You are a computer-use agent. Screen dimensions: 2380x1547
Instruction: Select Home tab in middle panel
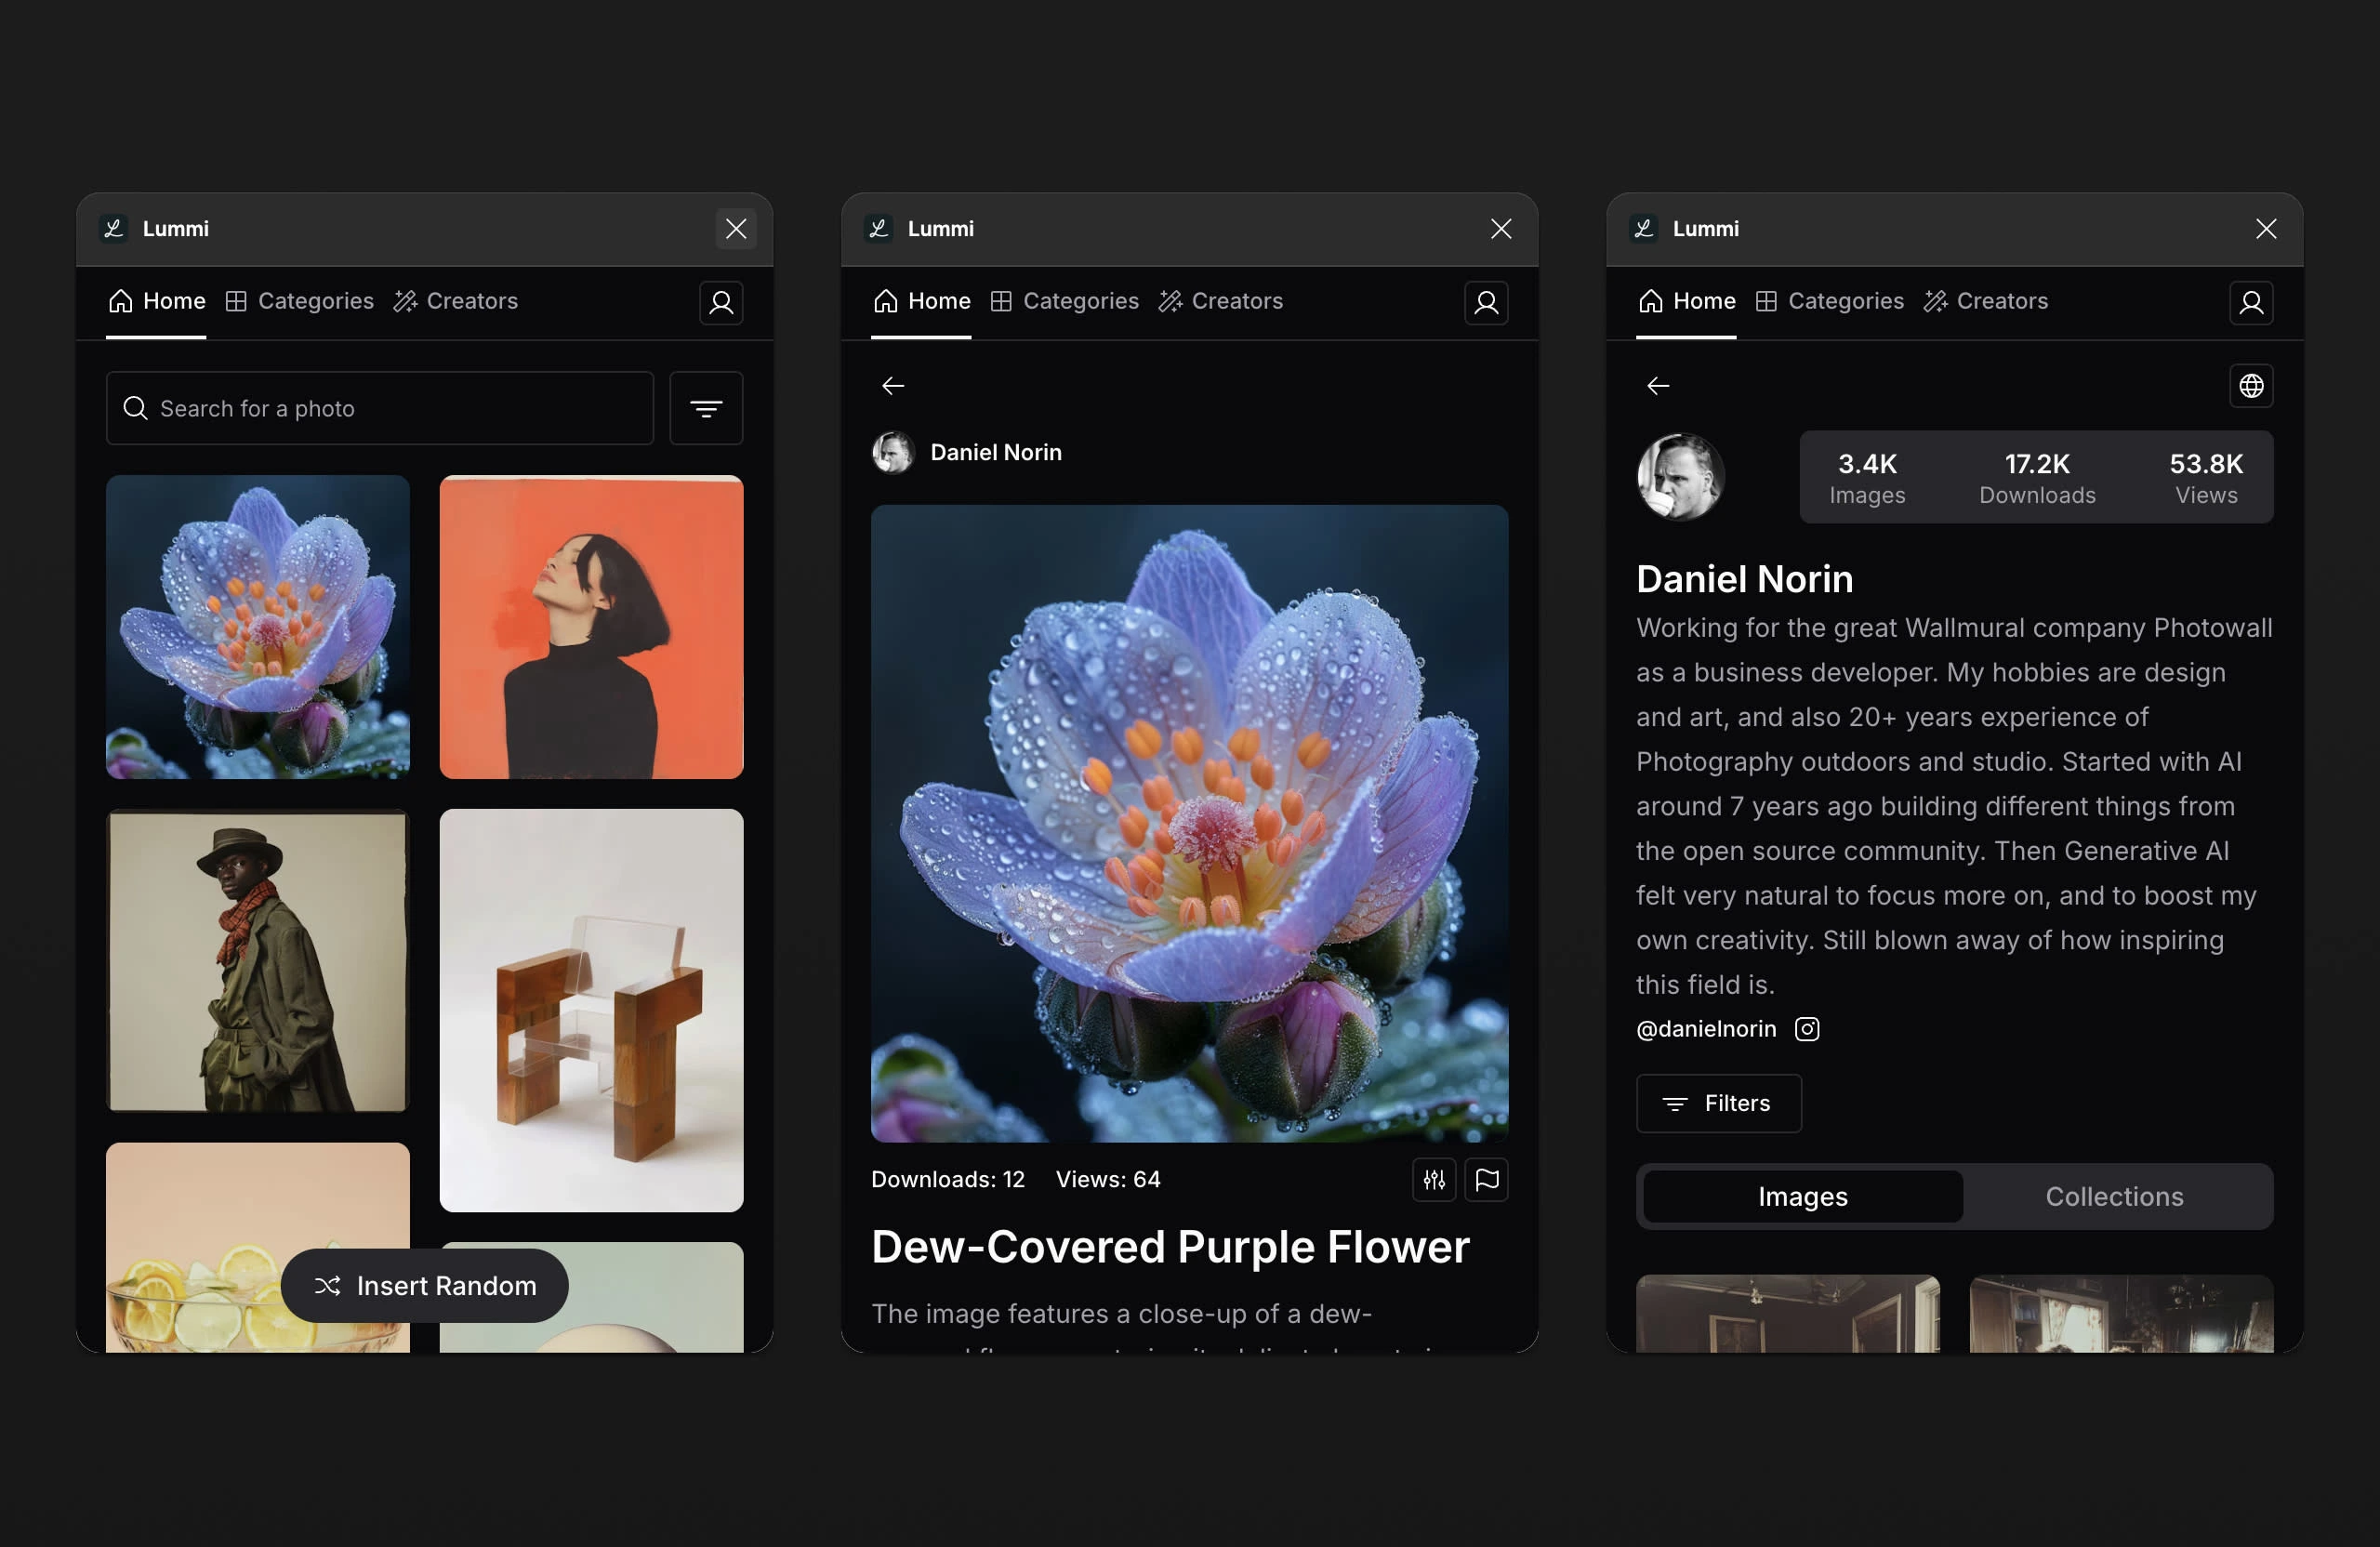(x=921, y=301)
